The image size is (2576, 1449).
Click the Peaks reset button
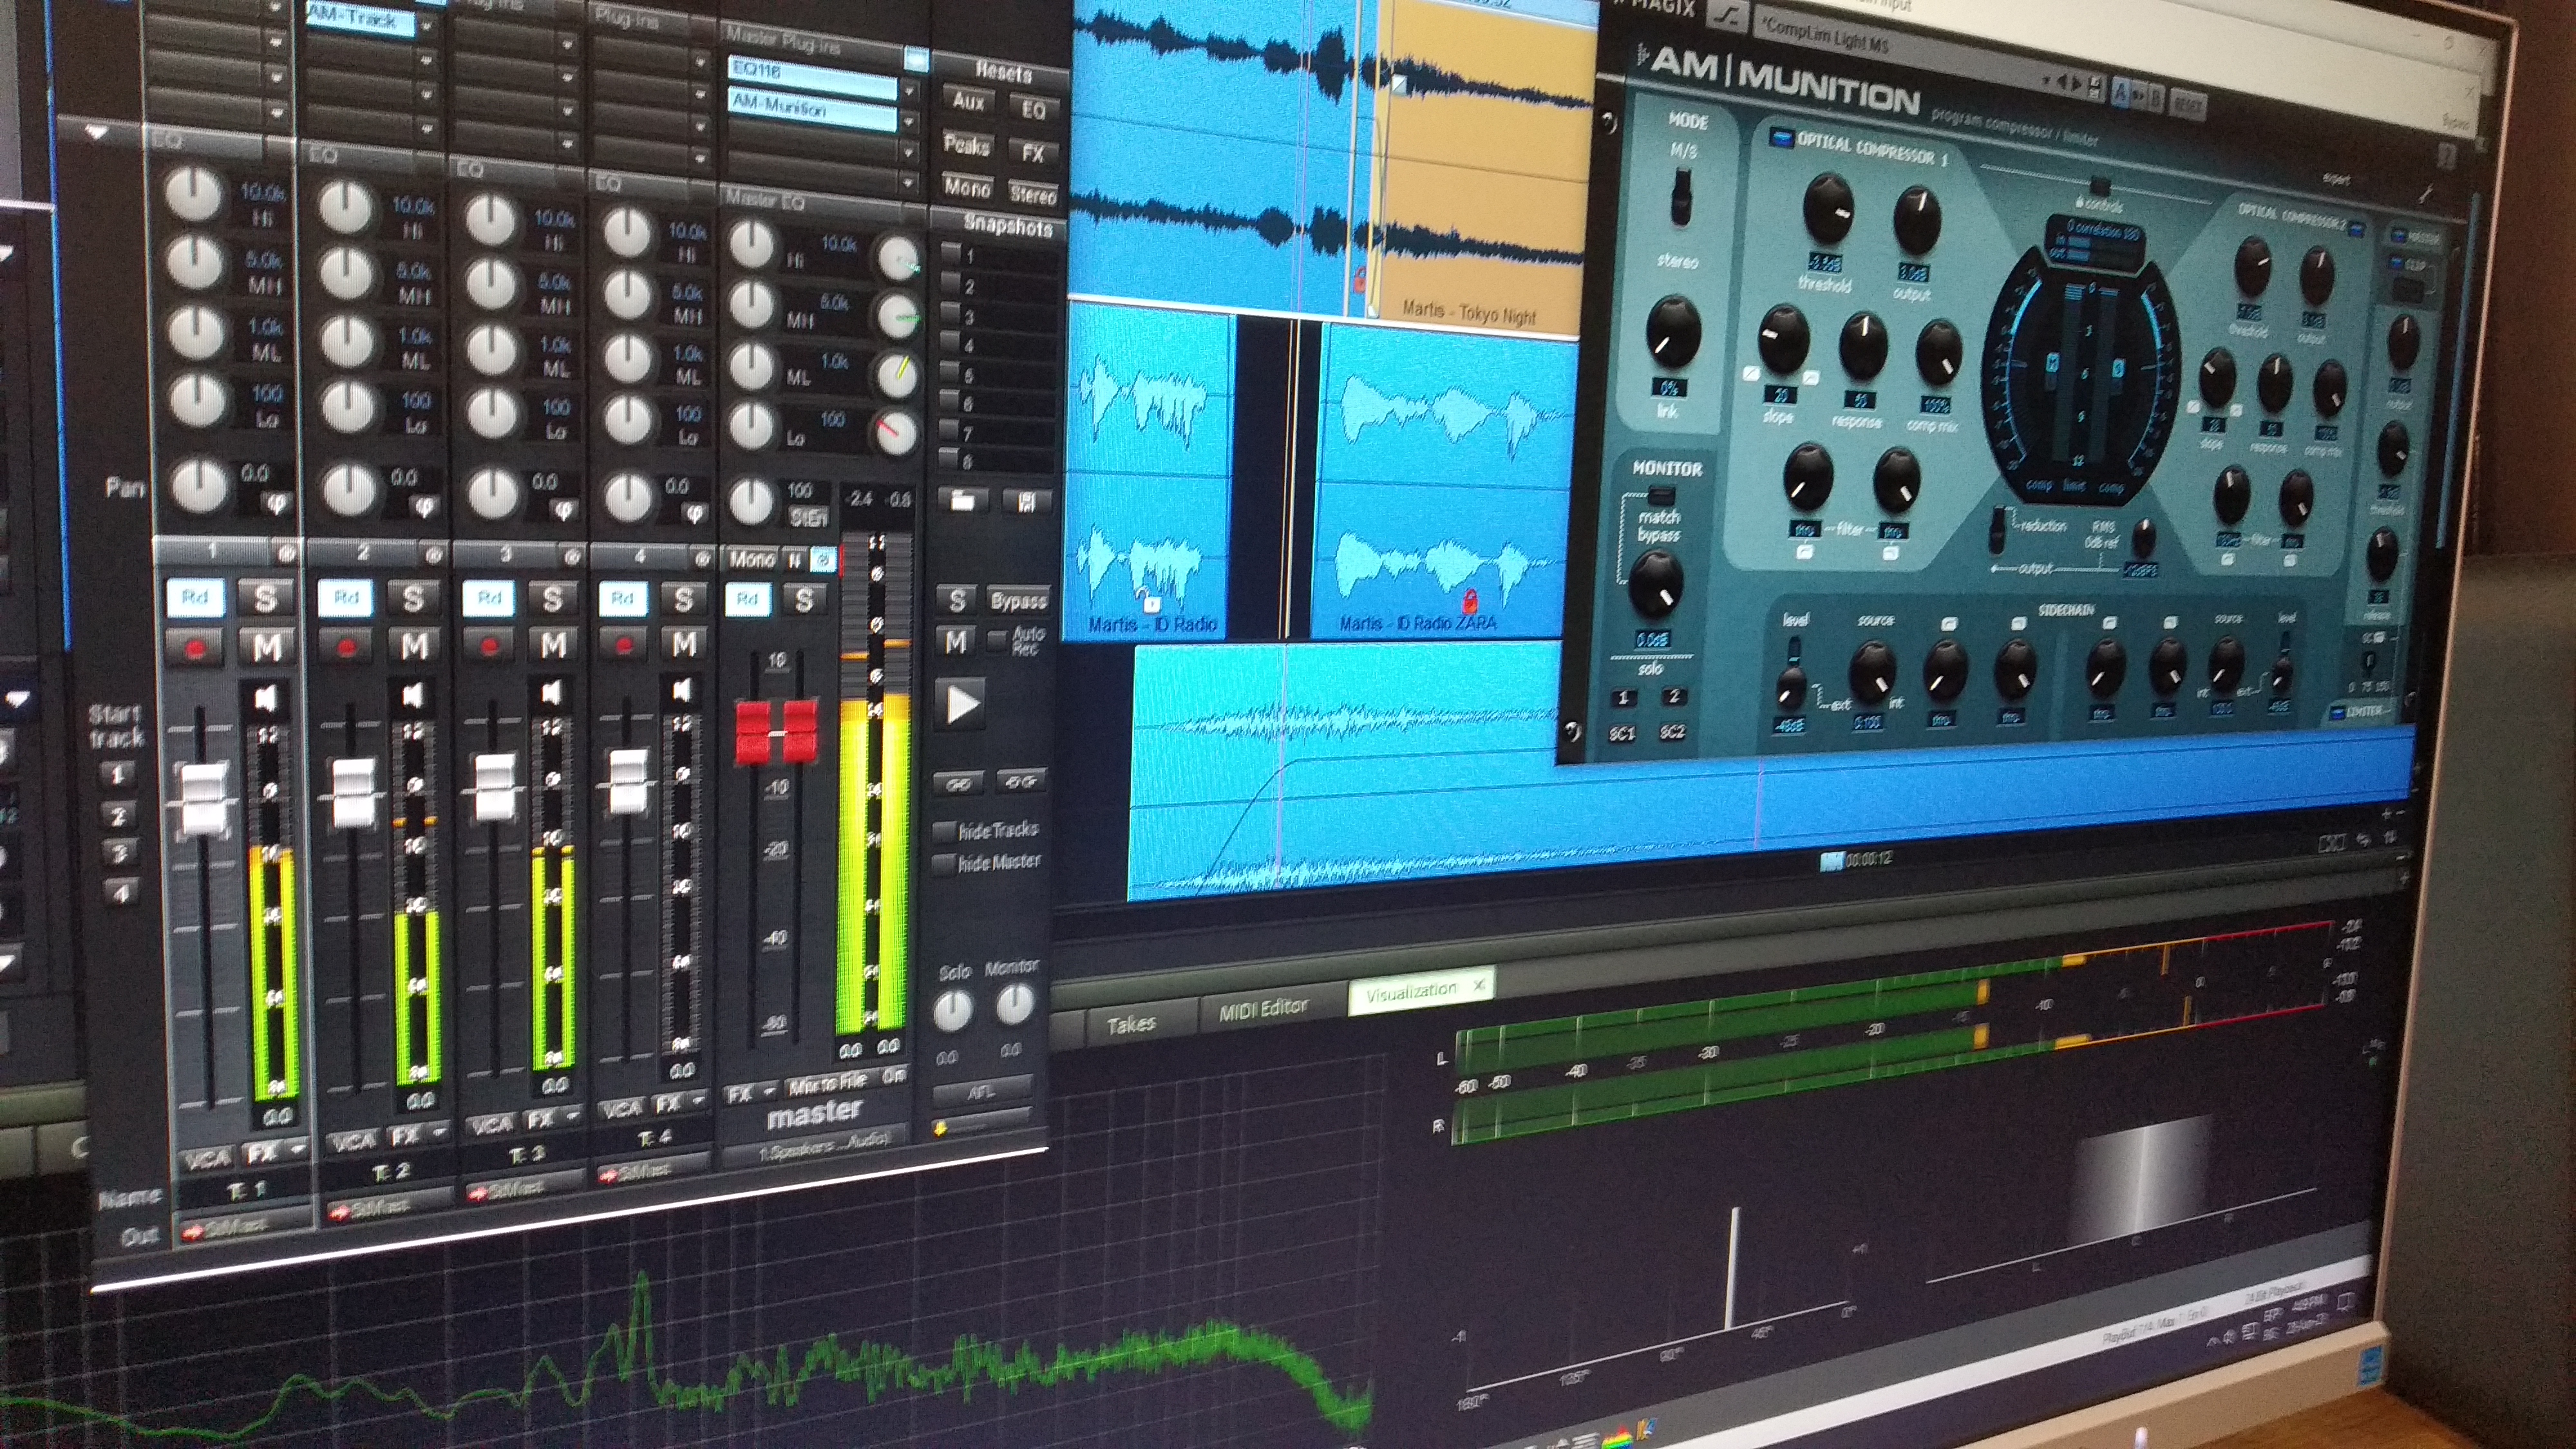click(x=967, y=146)
